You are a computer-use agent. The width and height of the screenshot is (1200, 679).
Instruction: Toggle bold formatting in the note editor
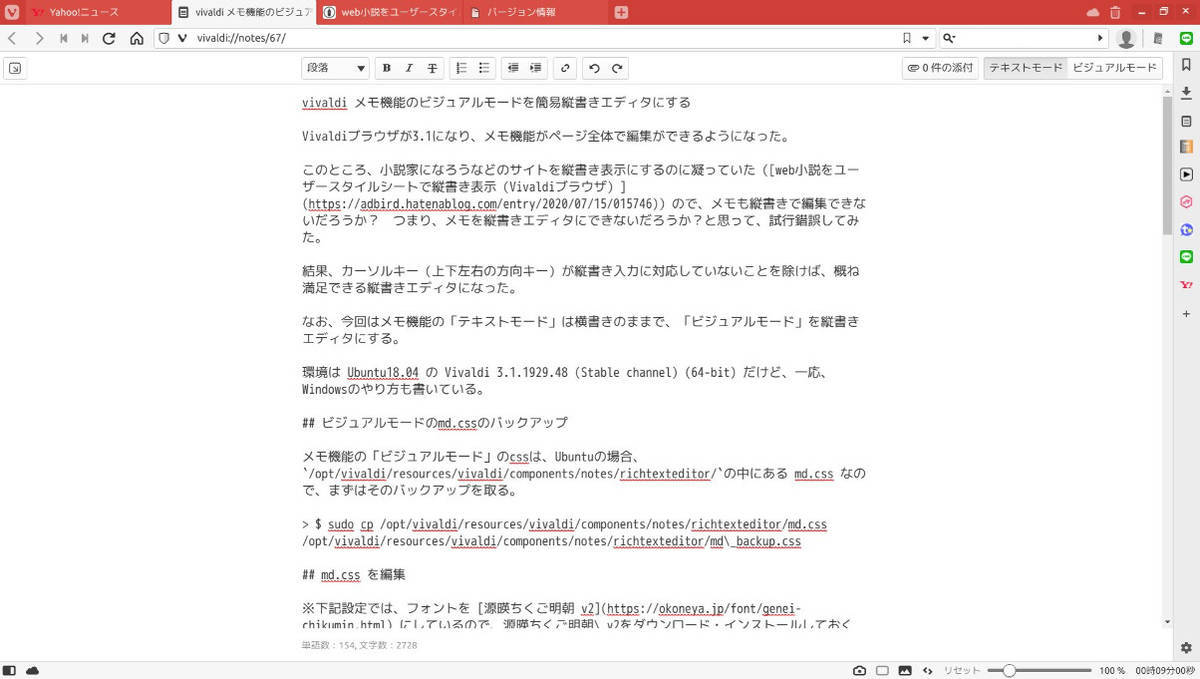[x=386, y=68]
